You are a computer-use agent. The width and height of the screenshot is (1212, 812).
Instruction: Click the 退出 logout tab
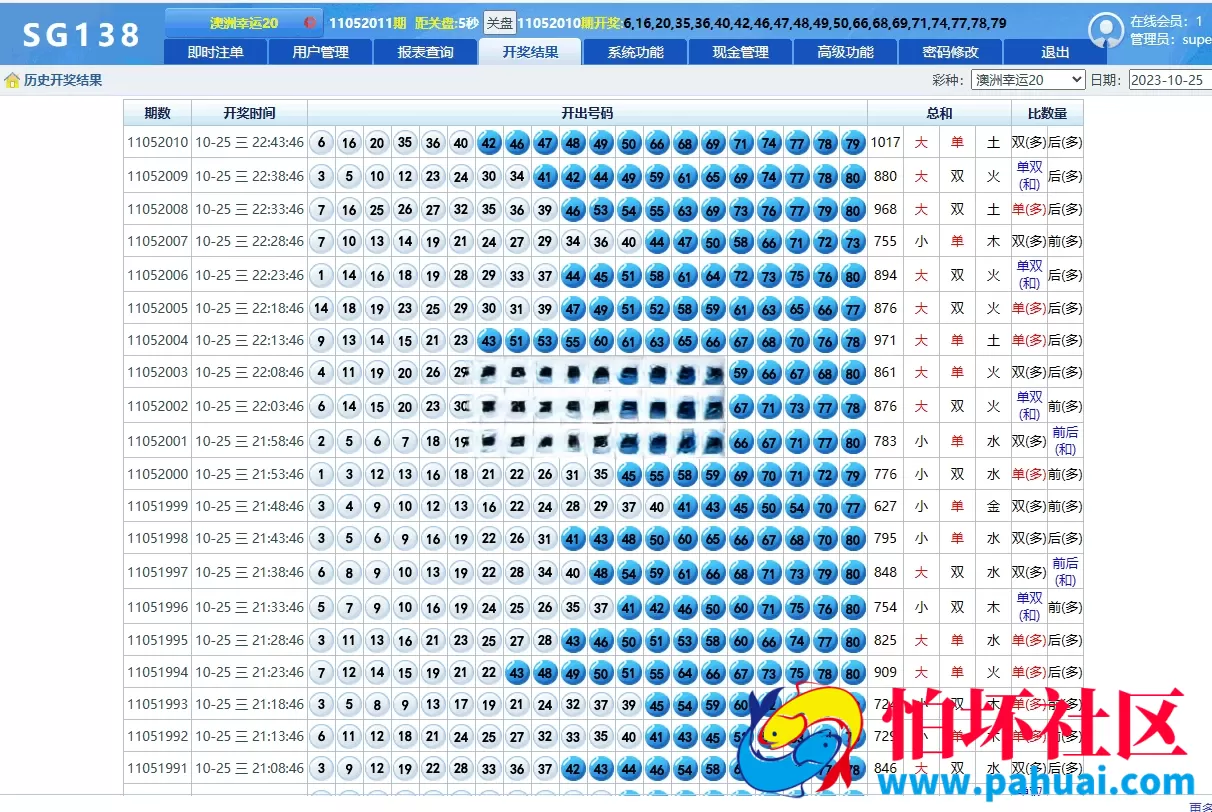(1055, 52)
